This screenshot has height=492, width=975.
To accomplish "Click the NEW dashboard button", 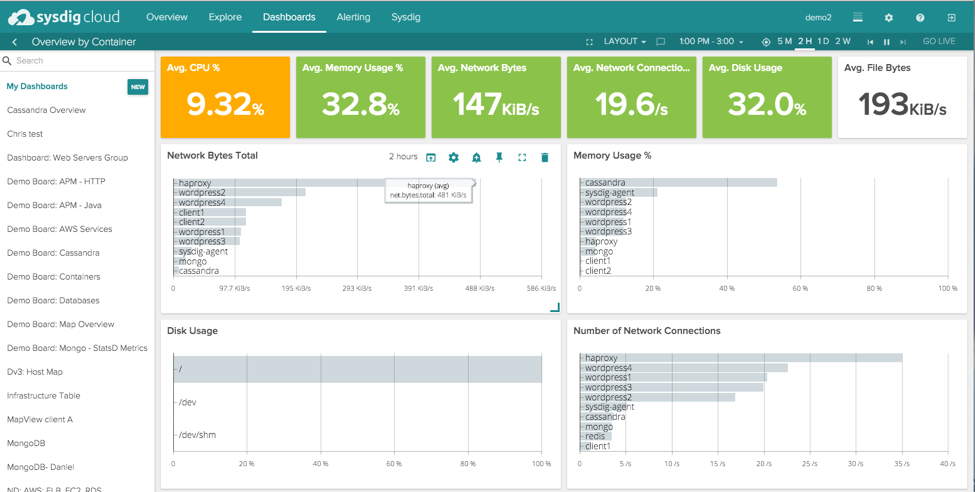I will click(x=137, y=87).
